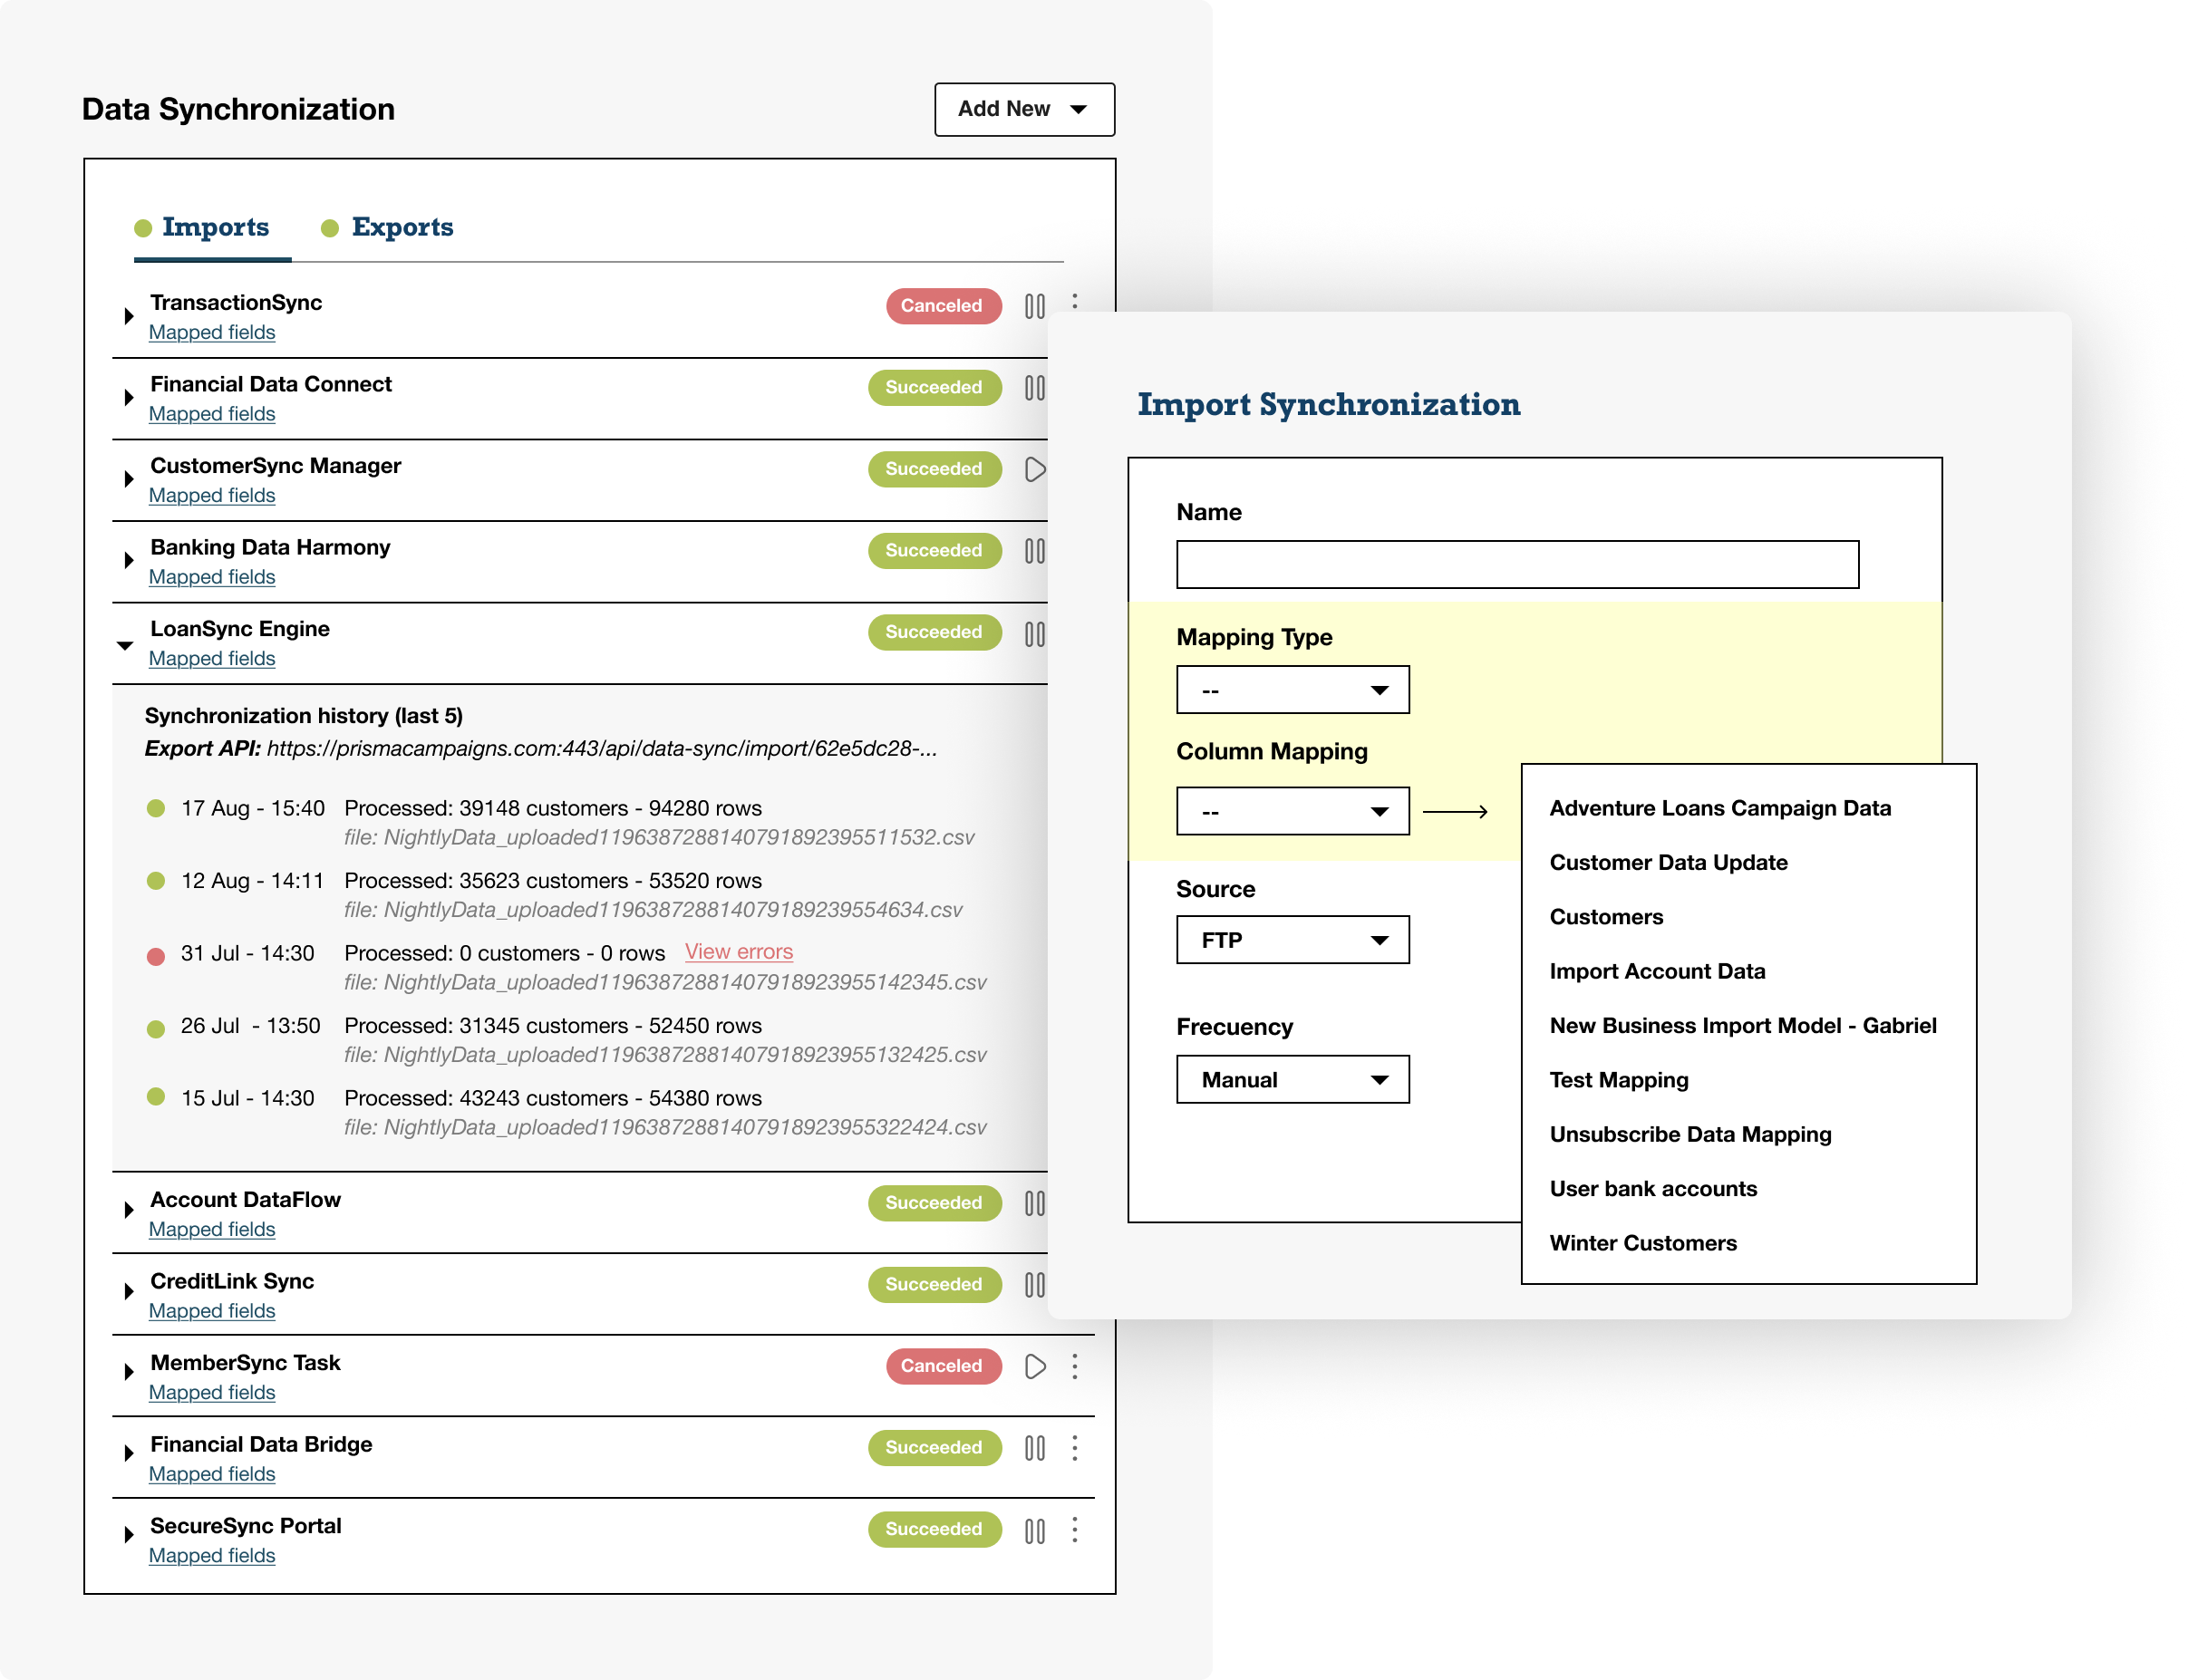
Task: Open Mapped fields for TransactionSync
Action: (212, 333)
